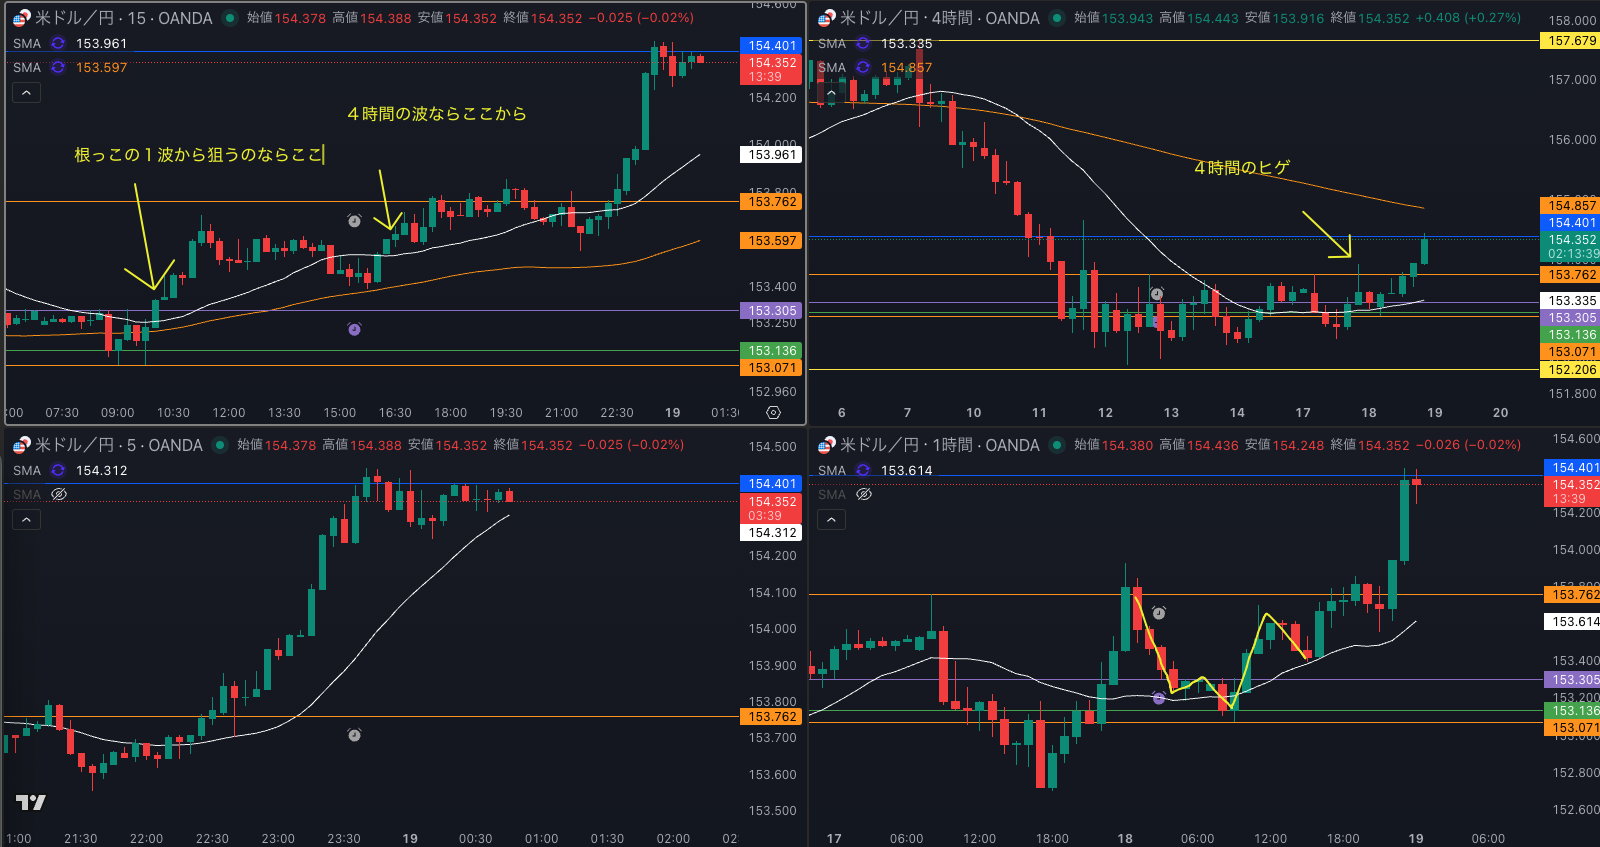The image size is (1600, 847).
Task: Click the market status dot on 1-hour chart
Action: click(x=1057, y=445)
